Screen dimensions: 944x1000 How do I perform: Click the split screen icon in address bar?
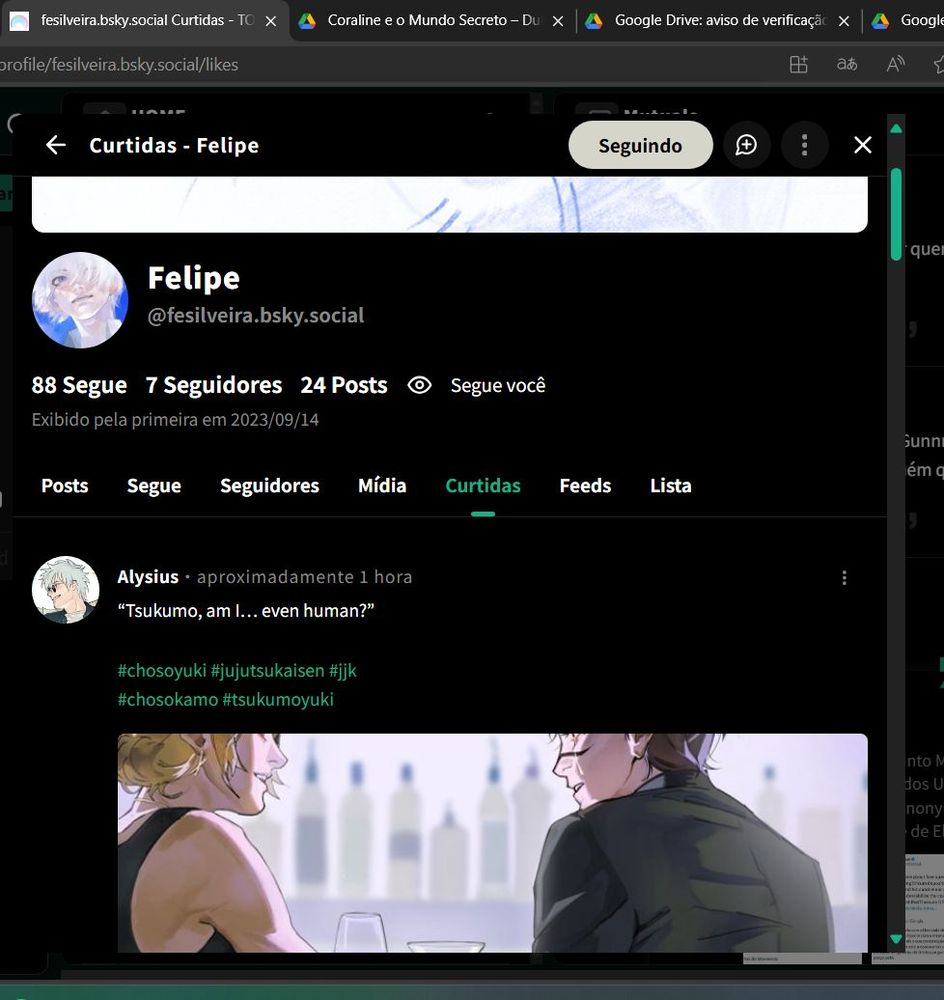point(799,64)
